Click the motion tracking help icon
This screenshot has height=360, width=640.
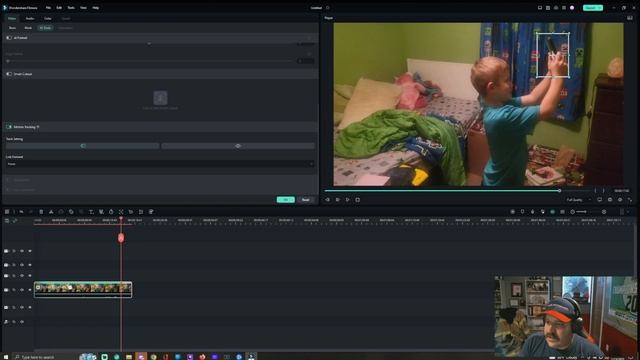tap(38, 127)
